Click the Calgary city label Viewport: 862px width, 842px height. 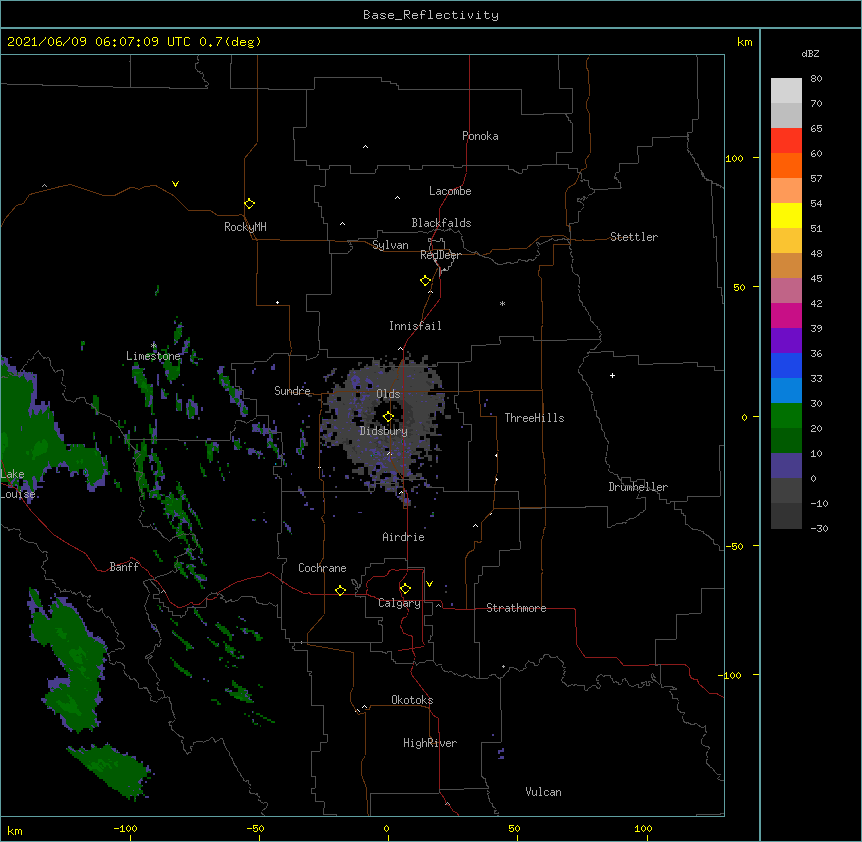(399, 603)
